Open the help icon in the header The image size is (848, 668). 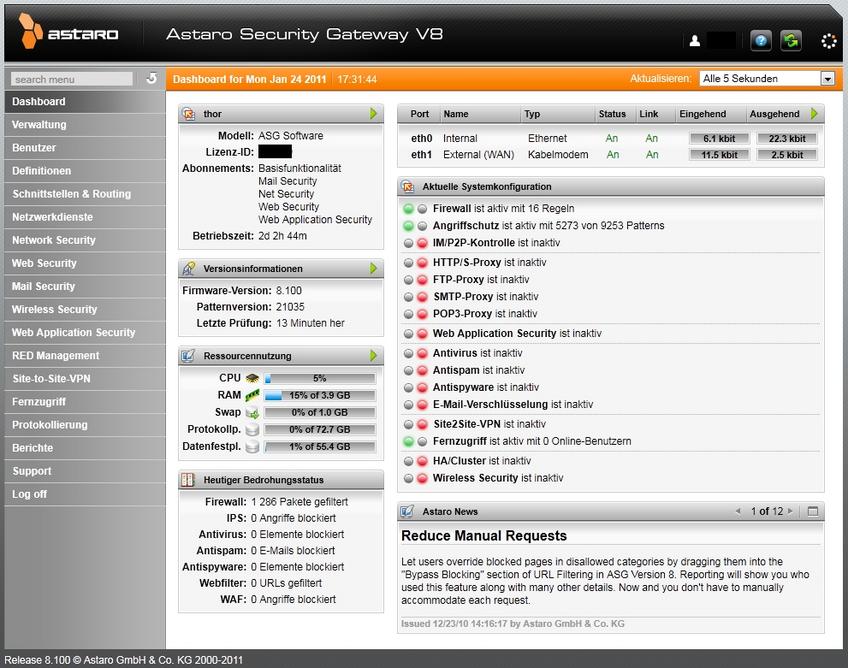760,41
